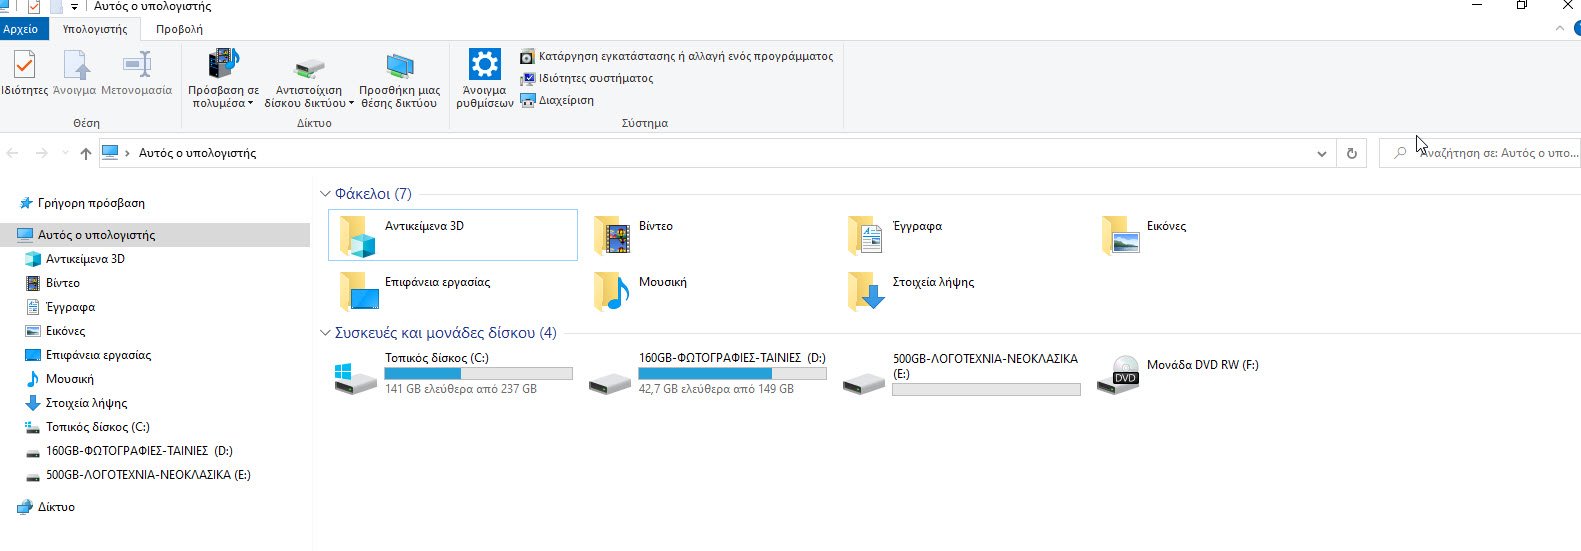Select 160GB-ΦΩΤΟΓΡΑΦΙΕΣ-ΤΑΙΝΙΕΣ (D:) drive in main pane
The height and width of the screenshot is (551, 1581).
coord(707,374)
